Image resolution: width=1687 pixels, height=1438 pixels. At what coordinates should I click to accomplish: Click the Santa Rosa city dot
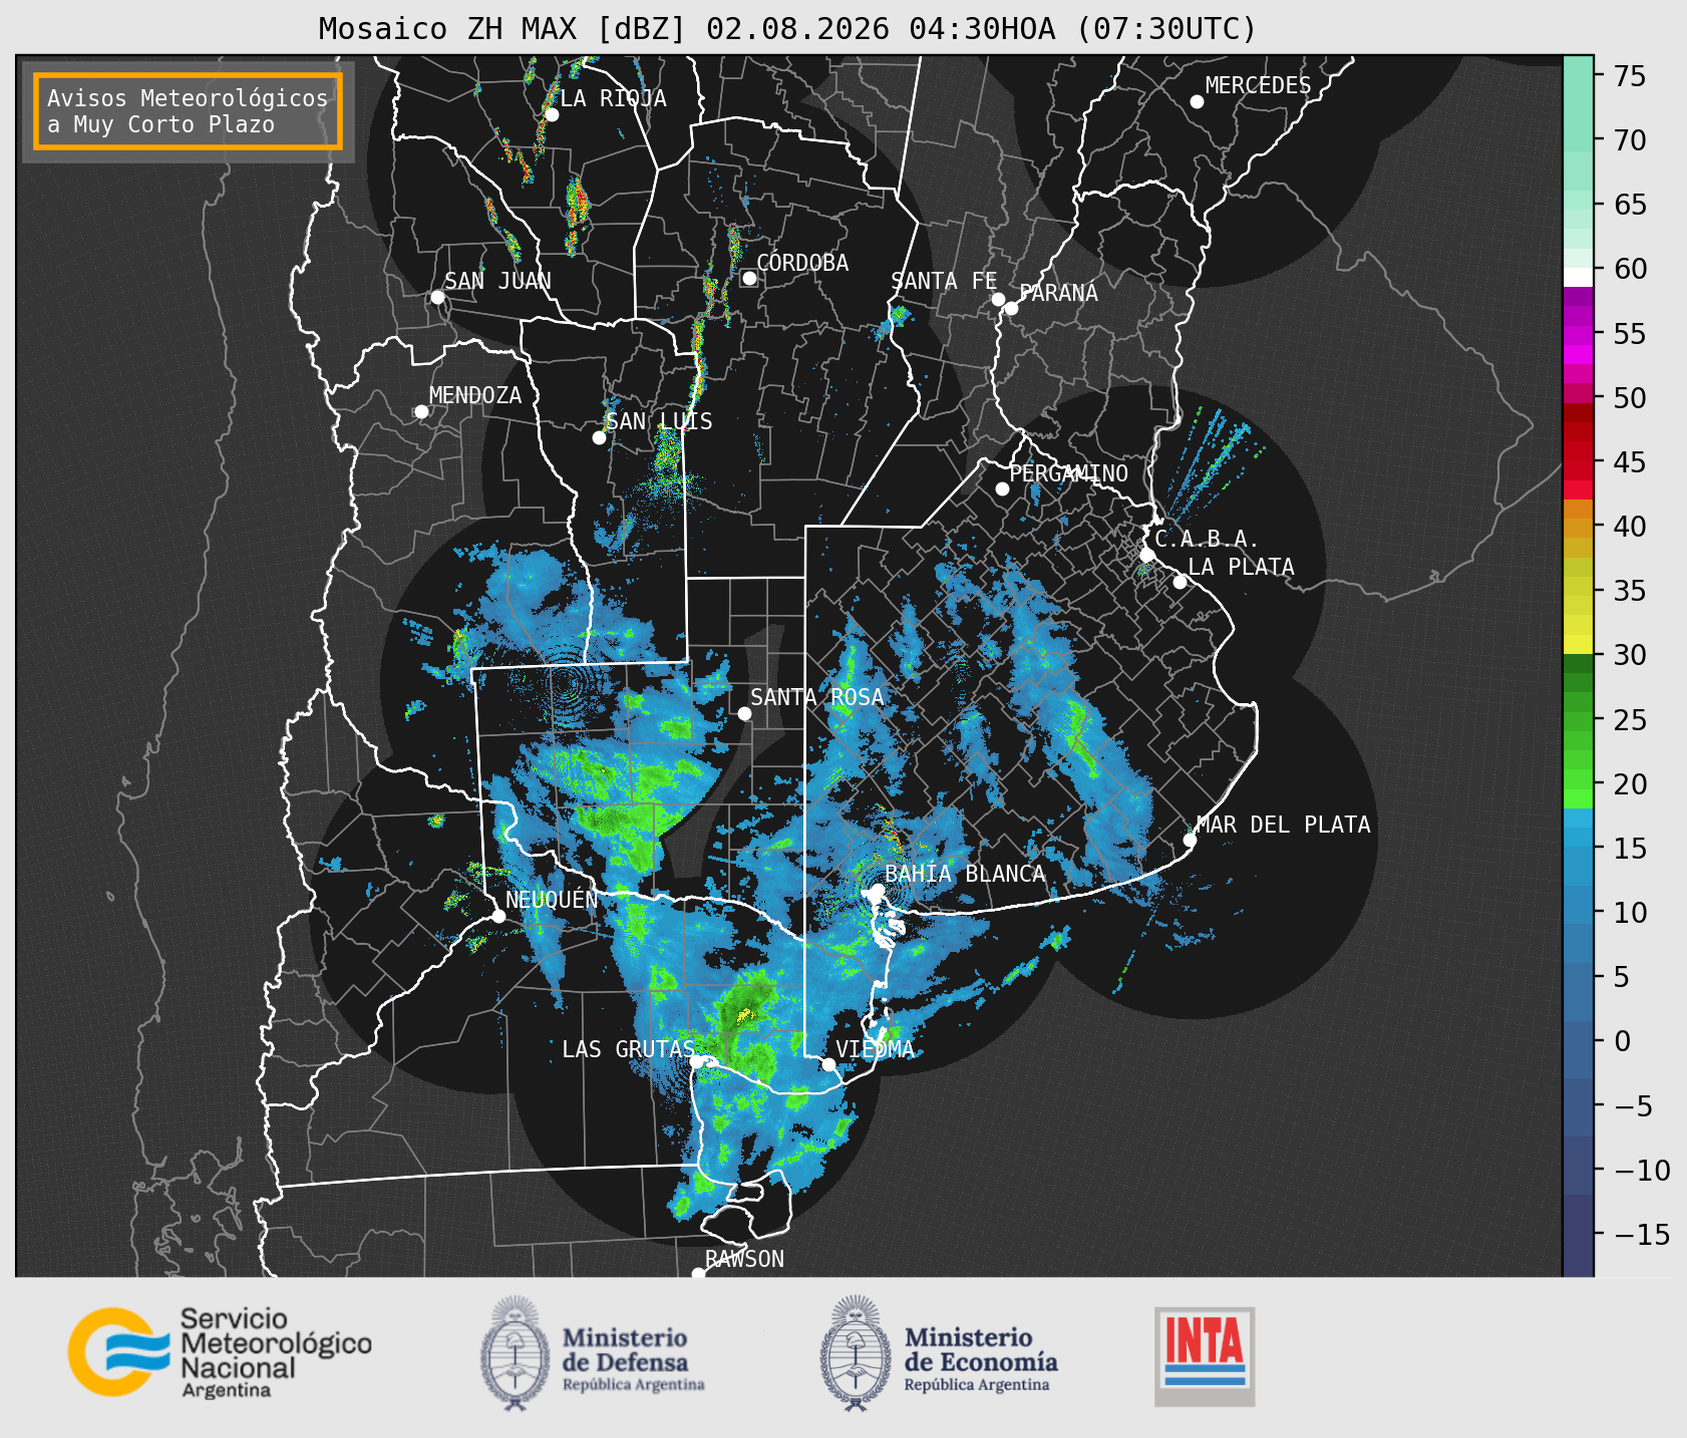pyautogui.click(x=744, y=713)
